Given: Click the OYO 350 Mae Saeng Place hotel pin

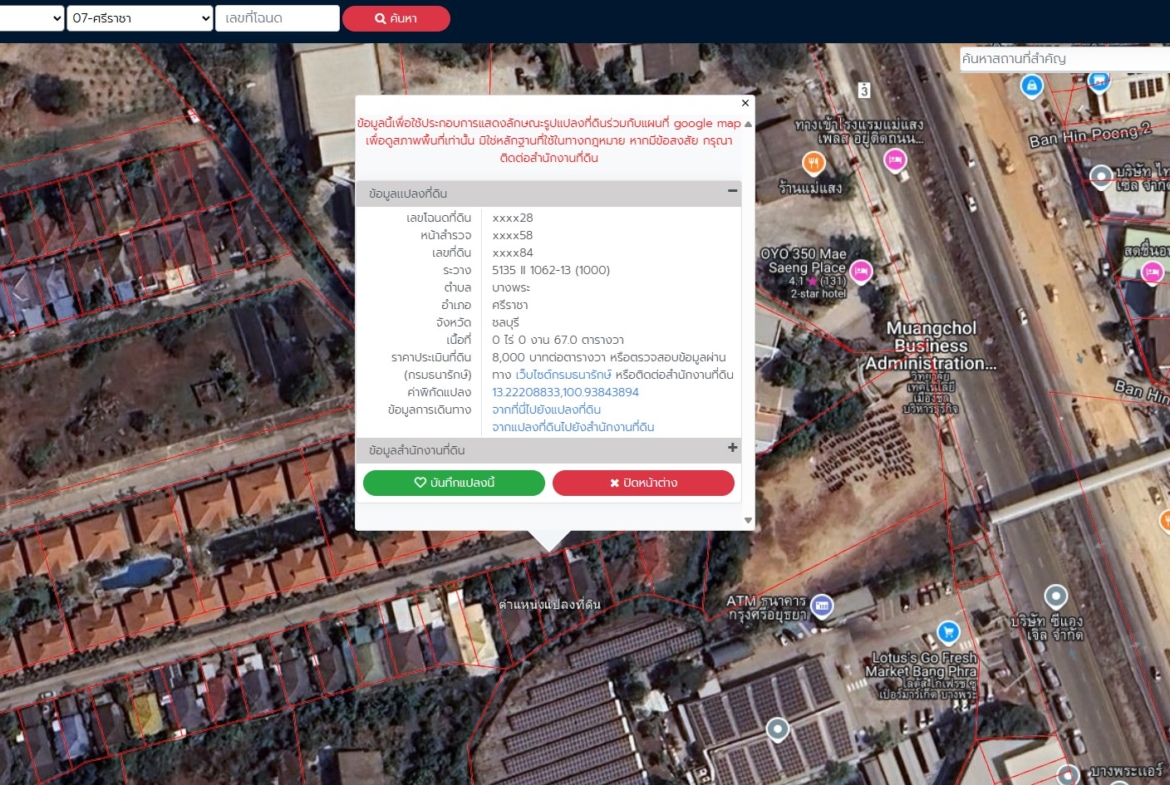Looking at the screenshot, I should (x=861, y=271).
